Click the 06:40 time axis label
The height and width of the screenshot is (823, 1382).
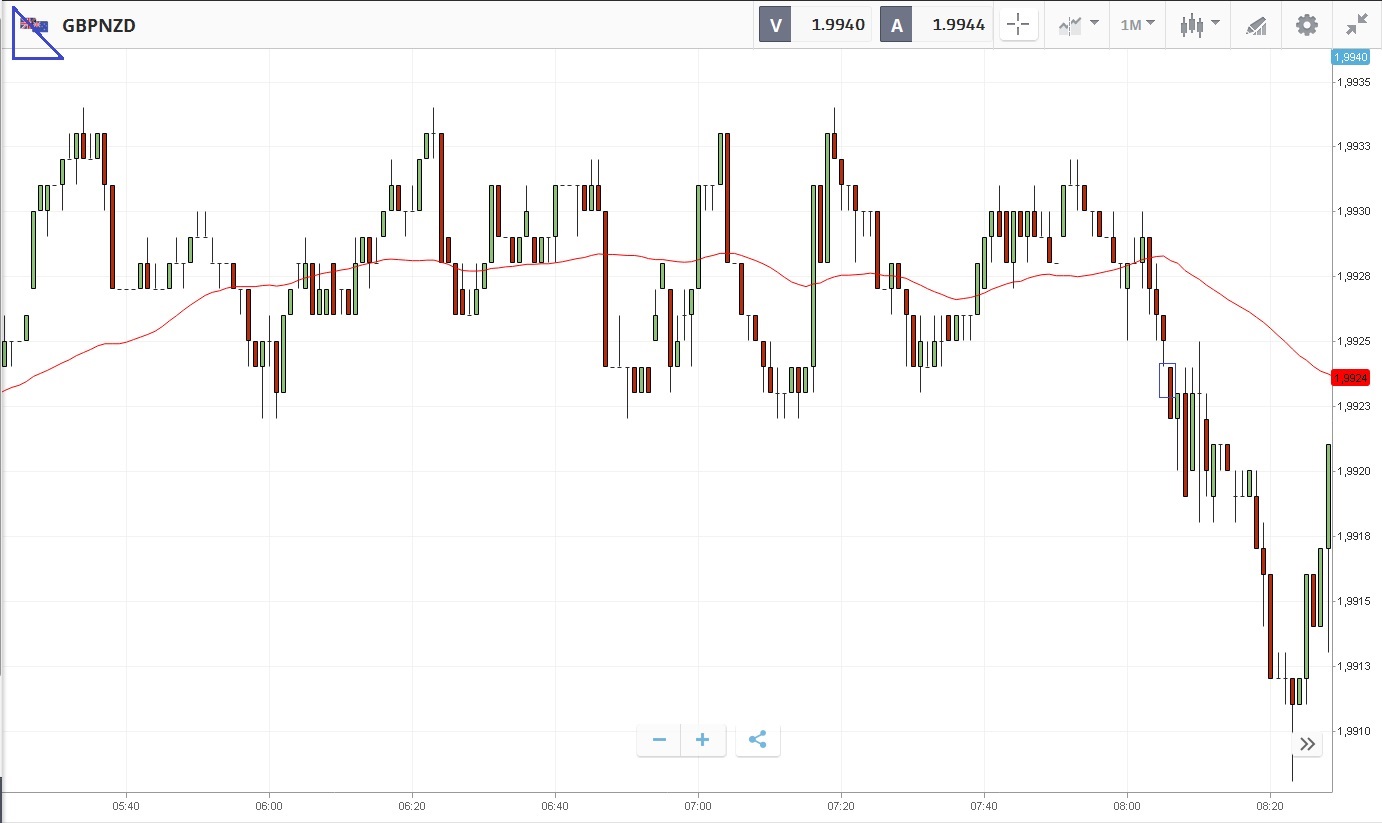555,806
